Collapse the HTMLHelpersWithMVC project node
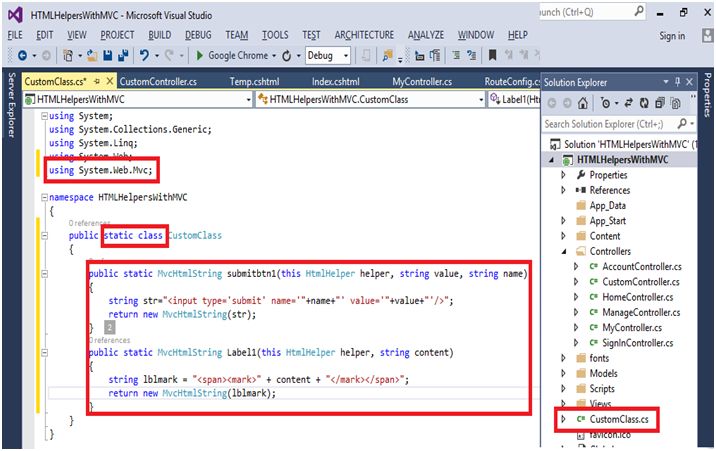The image size is (716, 451). (x=551, y=159)
